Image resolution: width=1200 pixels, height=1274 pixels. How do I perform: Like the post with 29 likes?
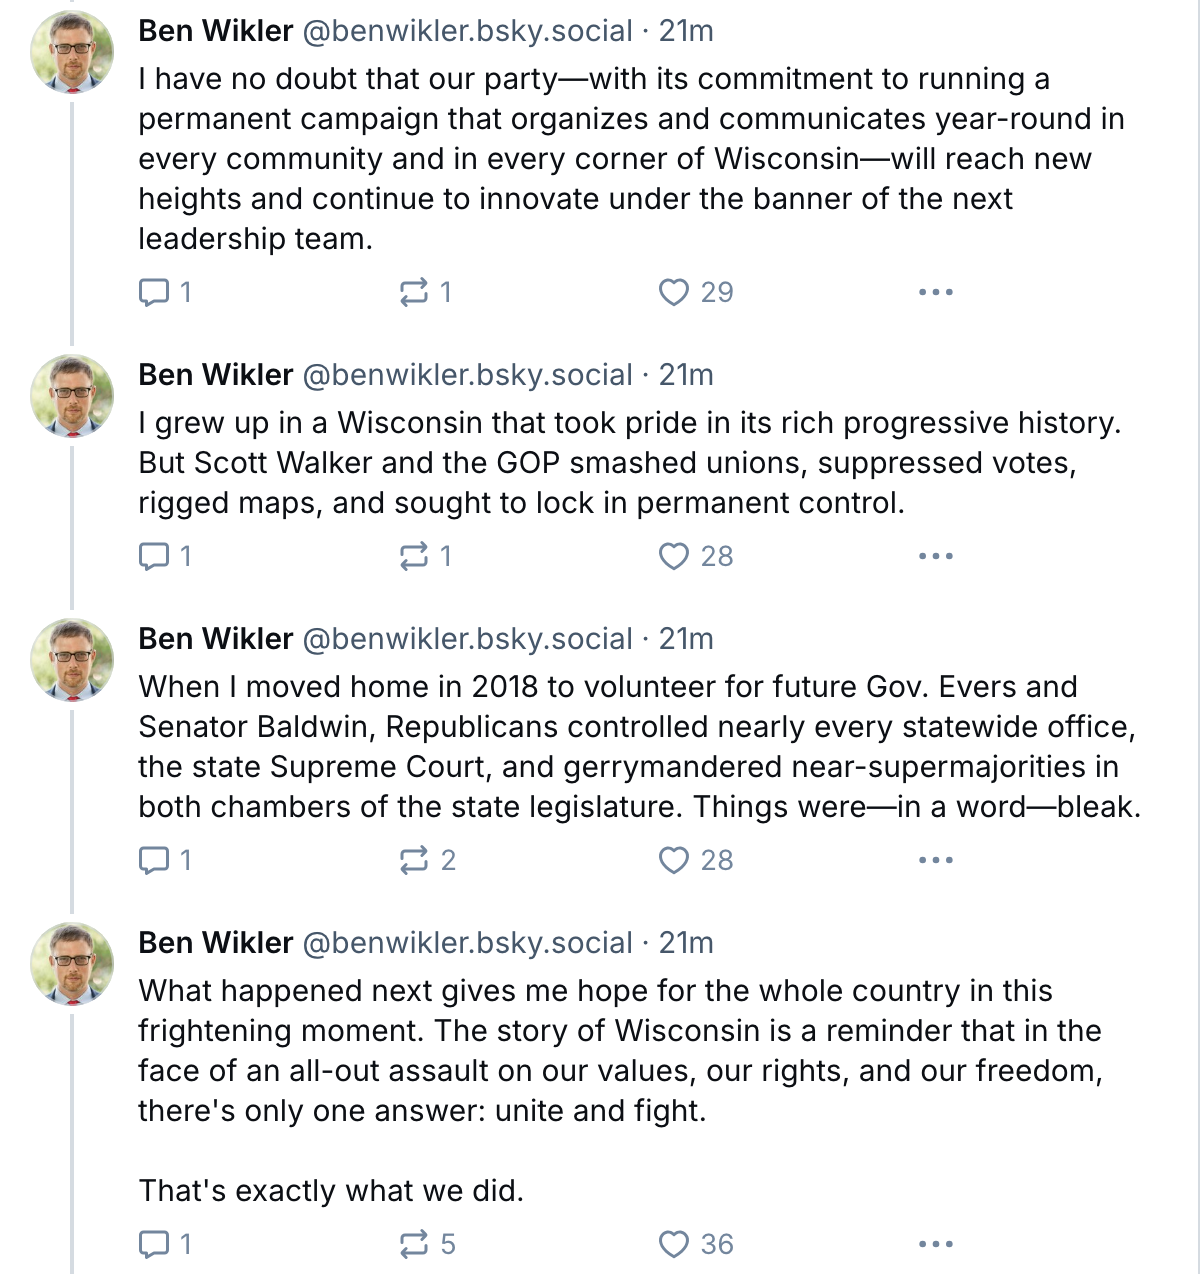pyautogui.click(x=696, y=292)
